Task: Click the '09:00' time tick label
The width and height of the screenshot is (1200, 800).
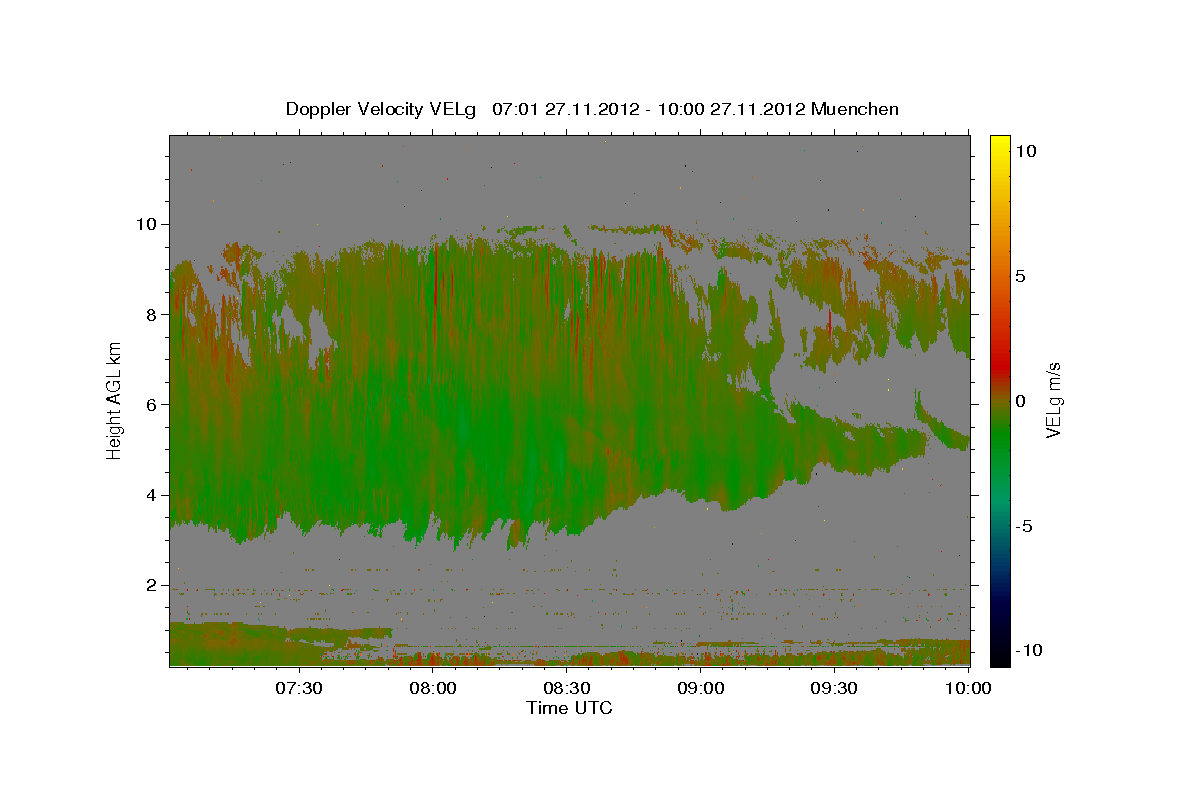Action: [x=701, y=688]
